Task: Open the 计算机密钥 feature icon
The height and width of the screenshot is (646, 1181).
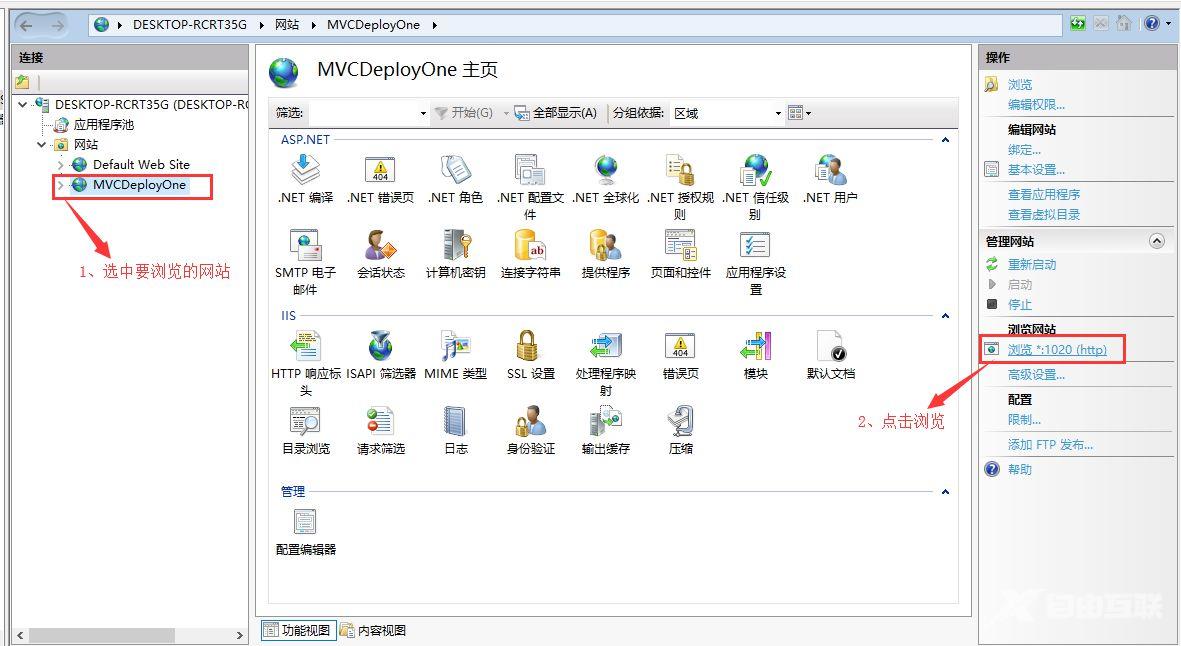Action: click(x=456, y=245)
